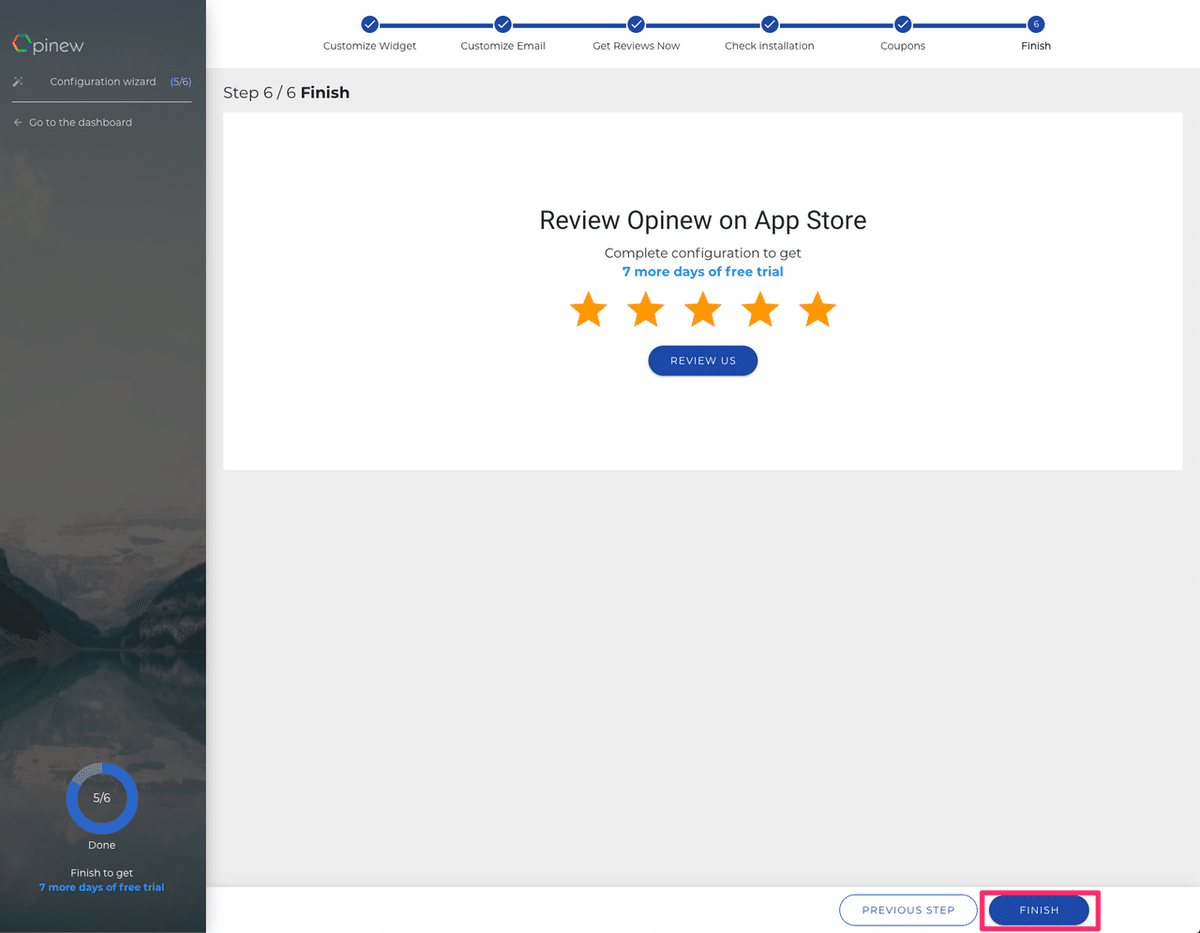Click the Customize Widget step checkmark circle
Screen dimensions: 1200x933
pos(370,24)
